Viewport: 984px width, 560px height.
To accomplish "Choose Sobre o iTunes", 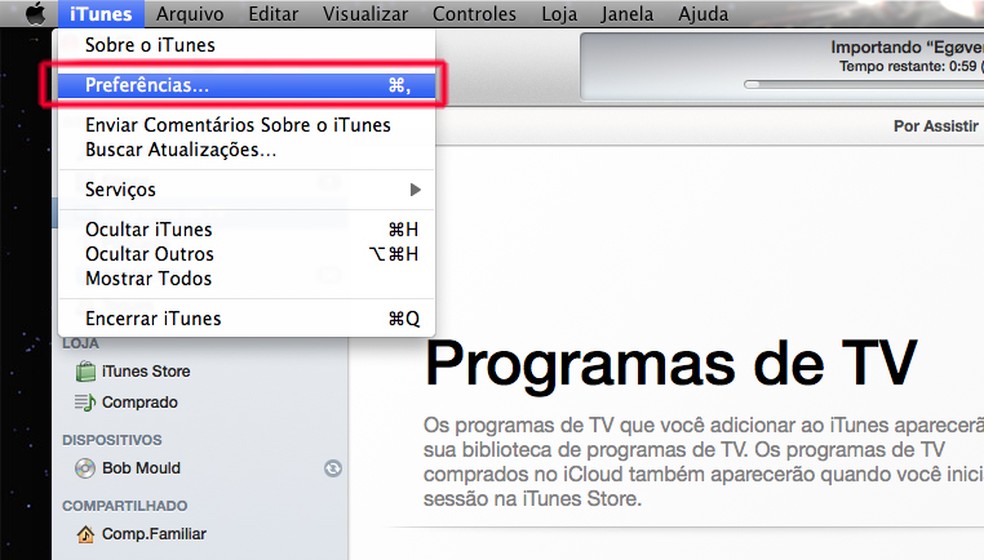I will (x=246, y=45).
